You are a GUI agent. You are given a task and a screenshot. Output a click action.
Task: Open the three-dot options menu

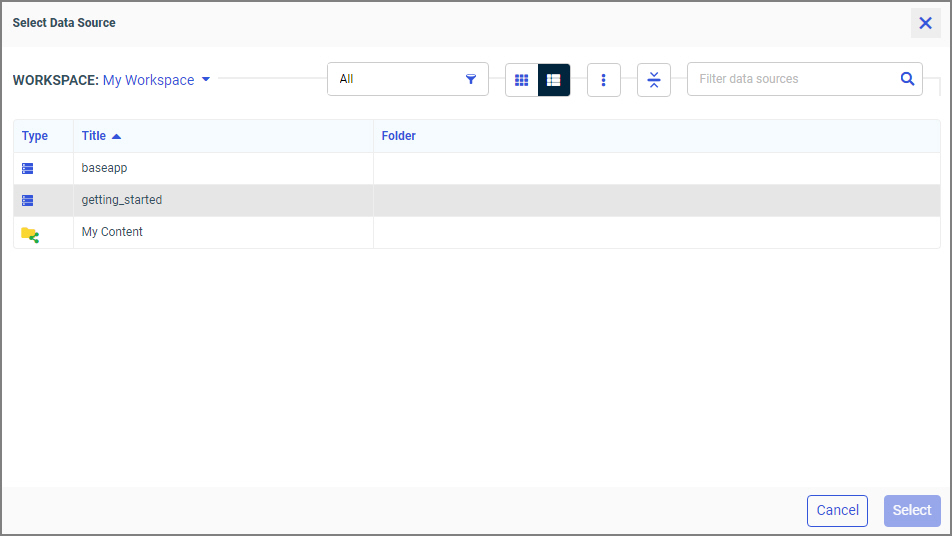click(604, 80)
